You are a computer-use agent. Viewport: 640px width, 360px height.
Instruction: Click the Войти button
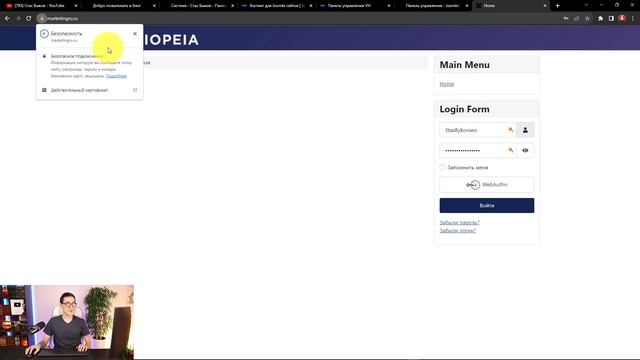point(487,205)
